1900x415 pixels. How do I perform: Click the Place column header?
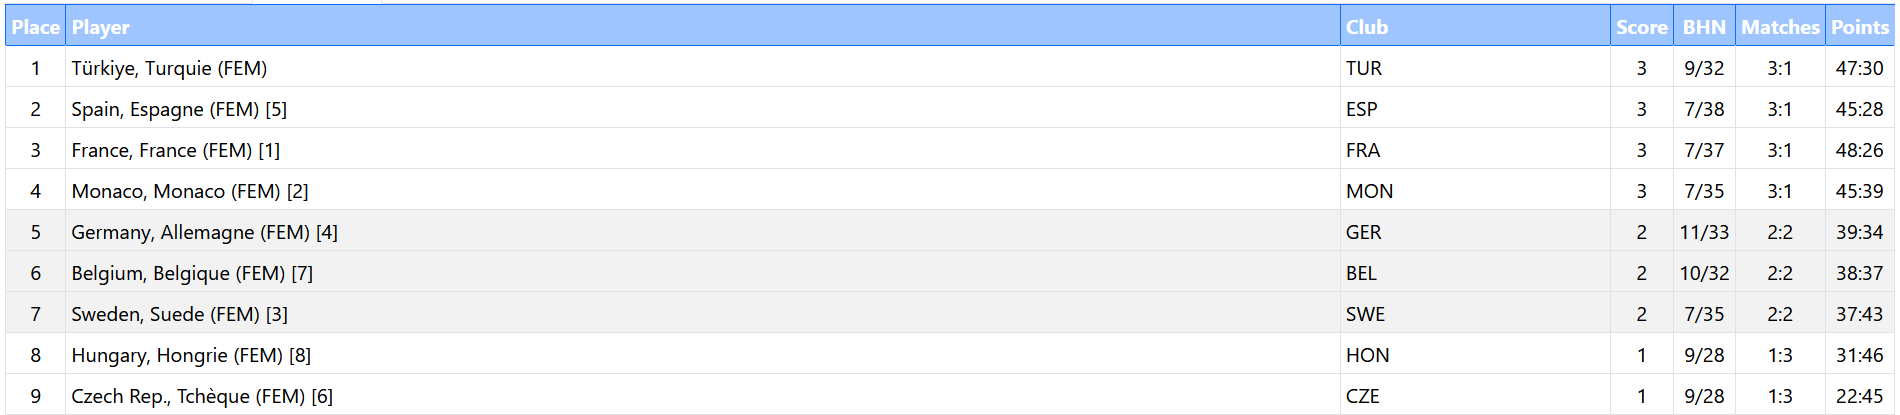tap(36, 27)
